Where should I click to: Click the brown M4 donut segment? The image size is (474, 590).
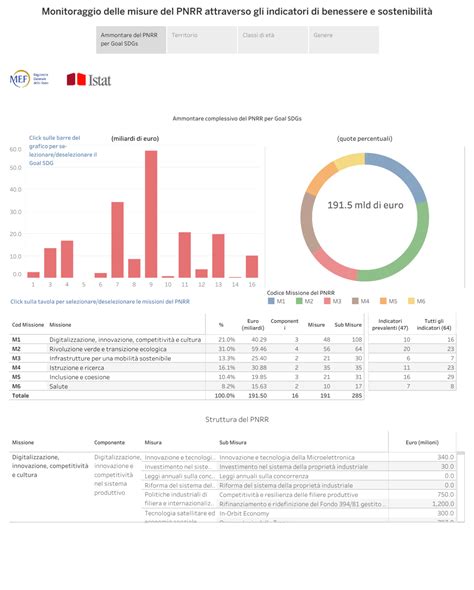pos(307,223)
